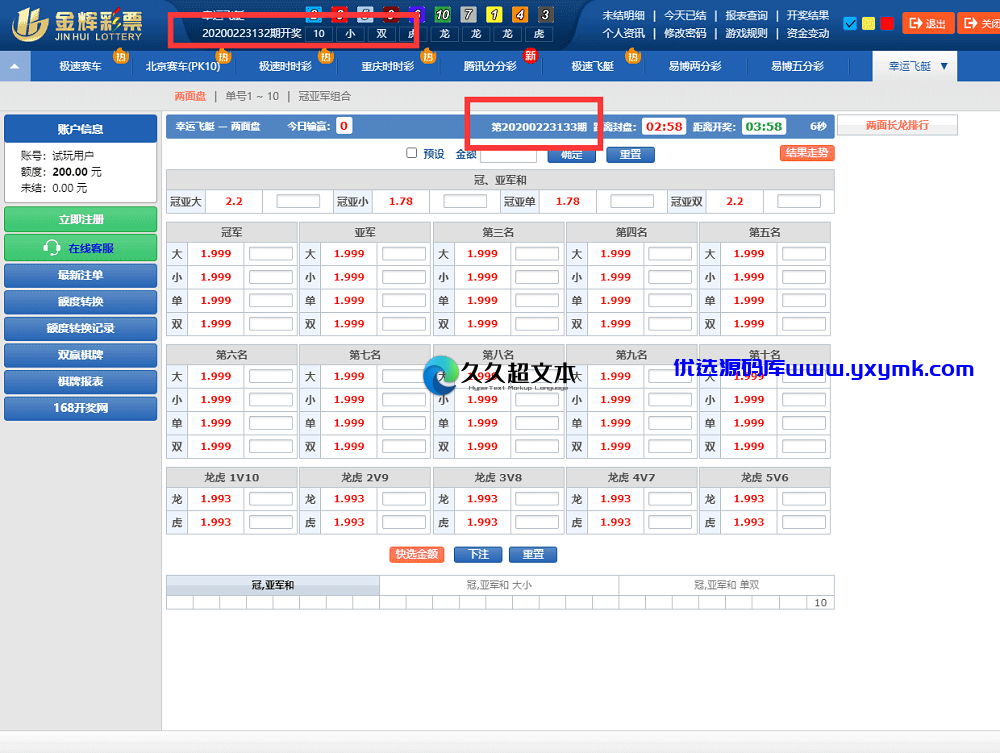The image size is (1000, 753).
Task: Switch to the 冠亚军组合 tab
Action: [x=324, y=96]
